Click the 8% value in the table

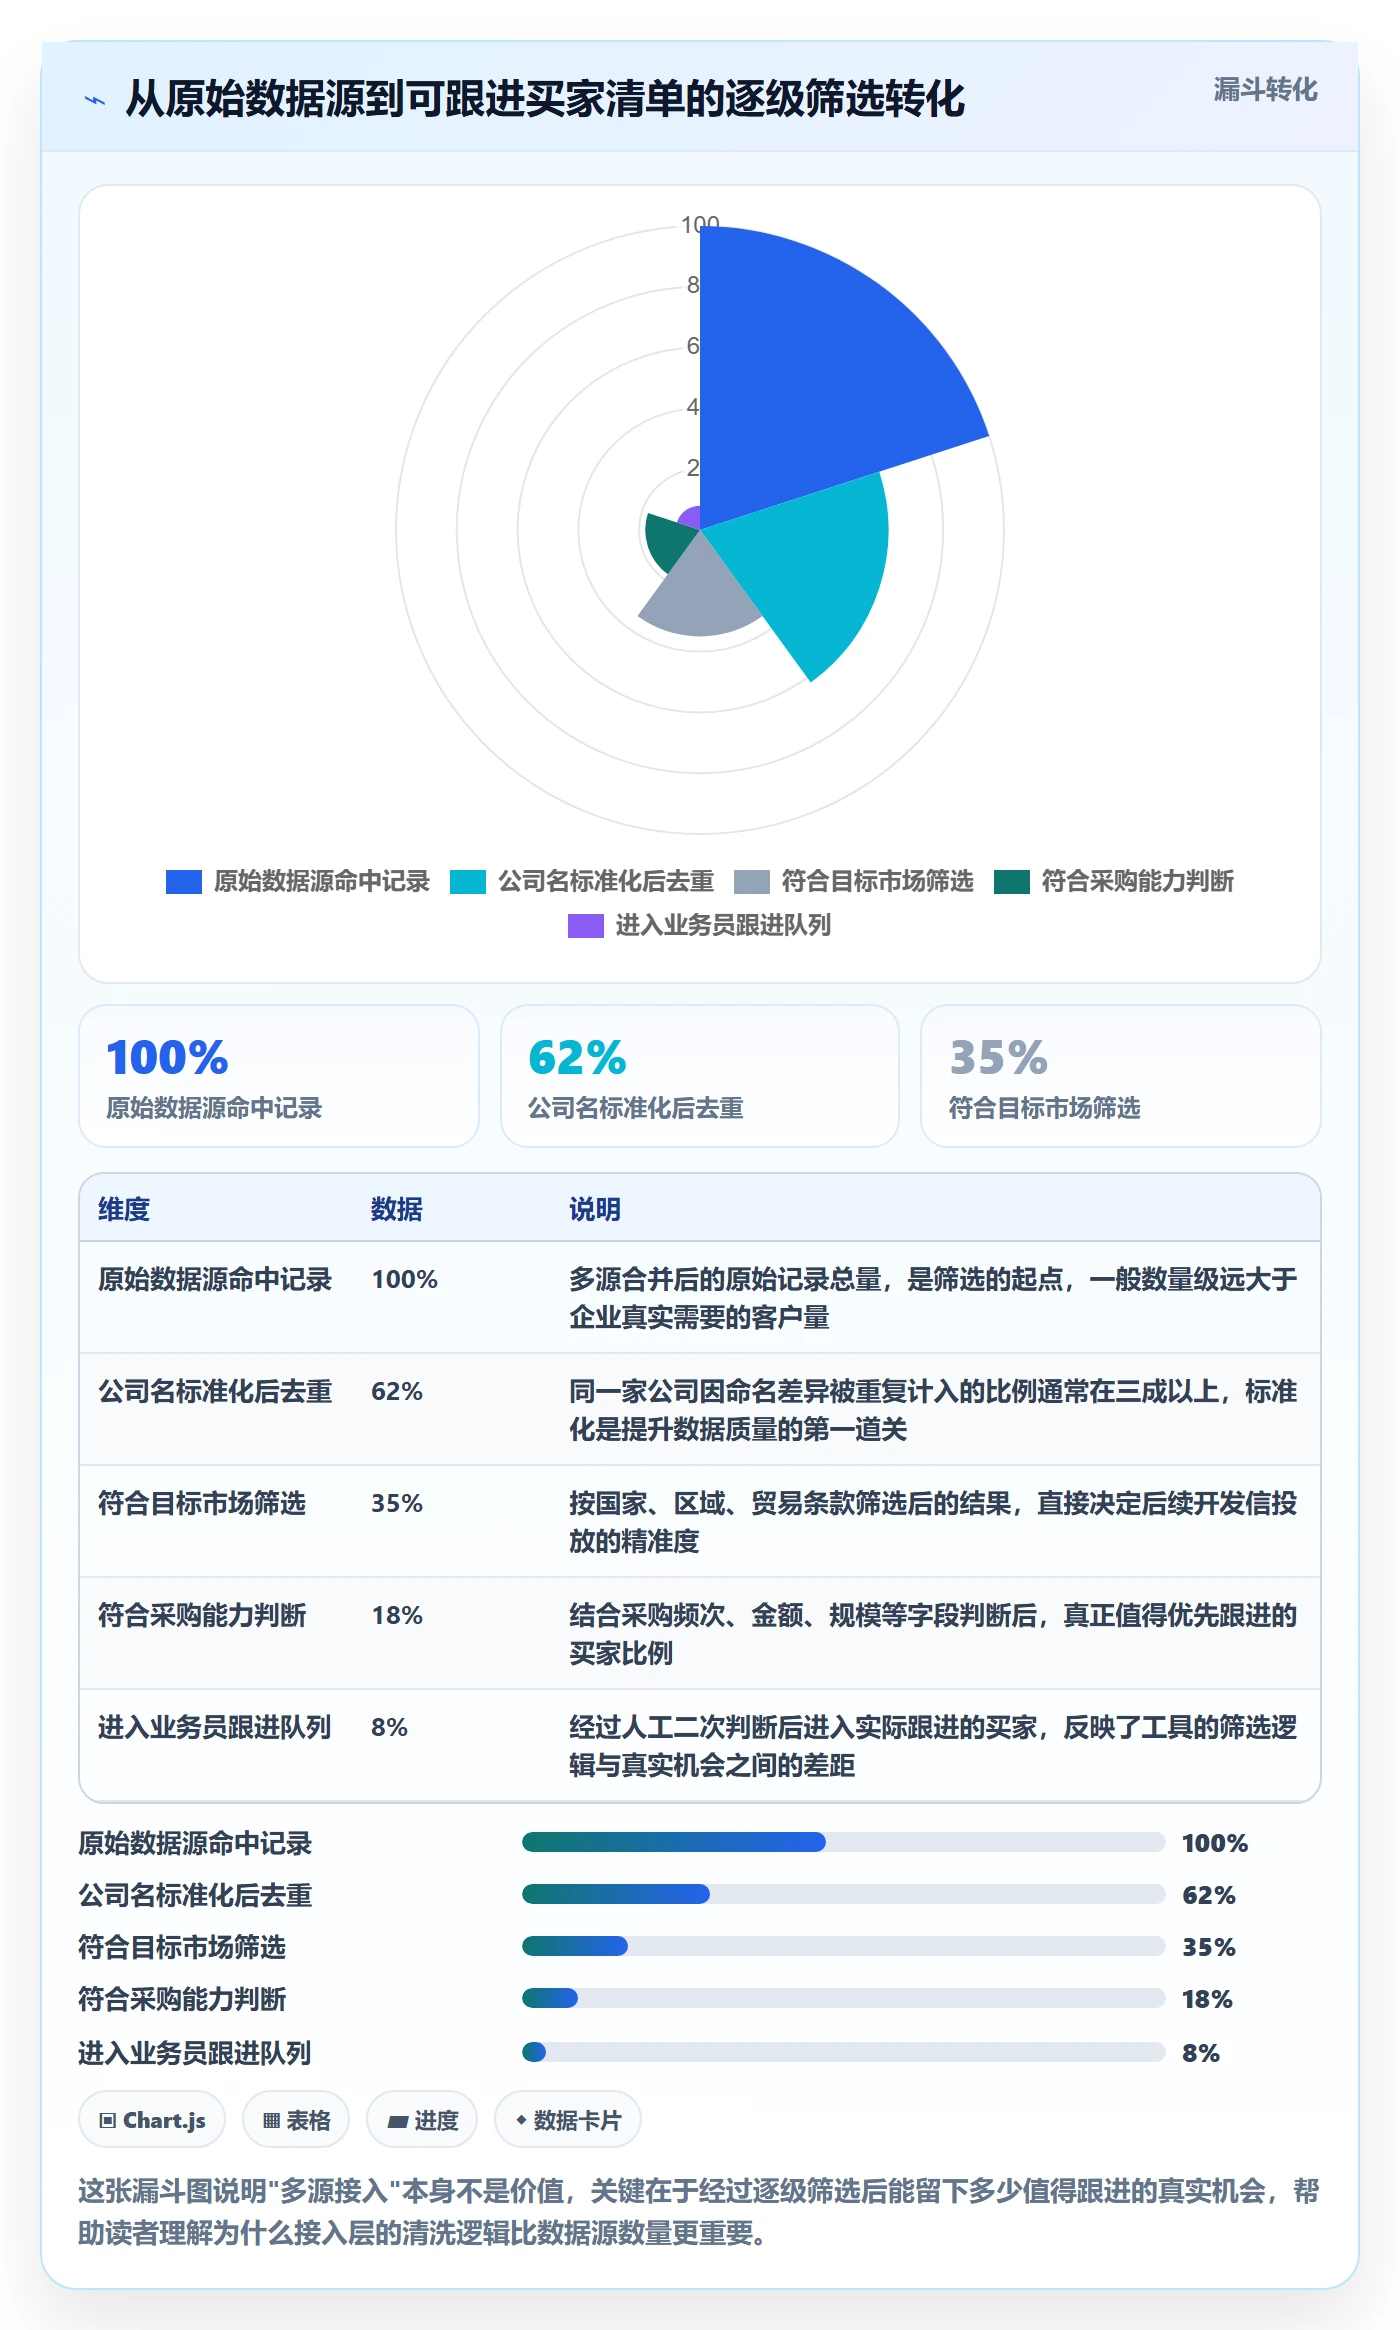point(390,1727)
